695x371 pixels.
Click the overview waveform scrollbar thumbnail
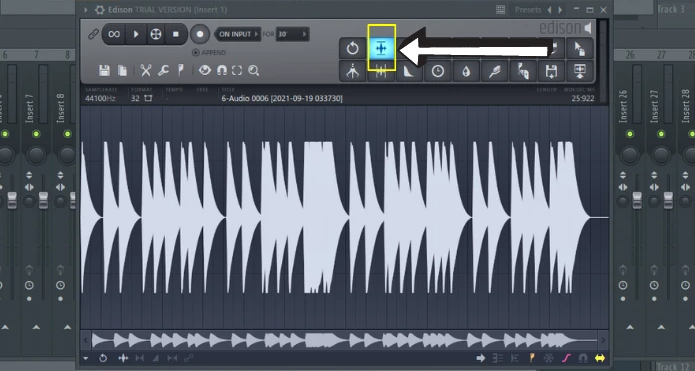[x=344, y=340]
